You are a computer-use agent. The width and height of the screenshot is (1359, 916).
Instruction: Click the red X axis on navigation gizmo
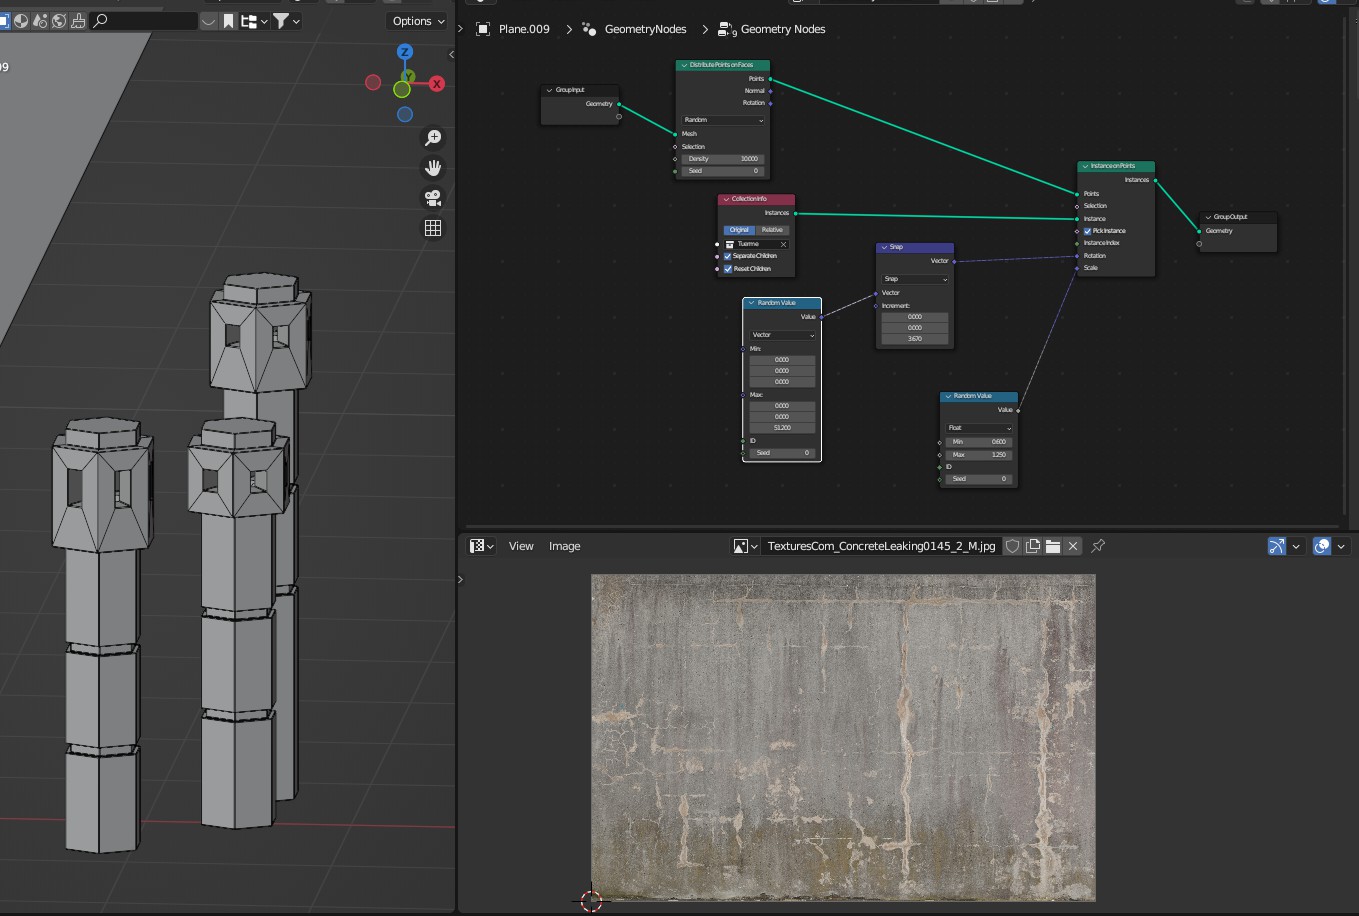pos(436,84)
